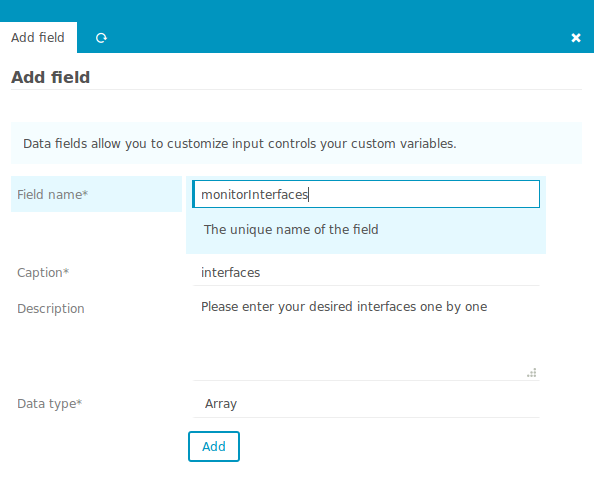The width and height of the screenshot is (594, 501).
Task: Grab the Description textarea resize handle
Action: click(x=531, y=373)
